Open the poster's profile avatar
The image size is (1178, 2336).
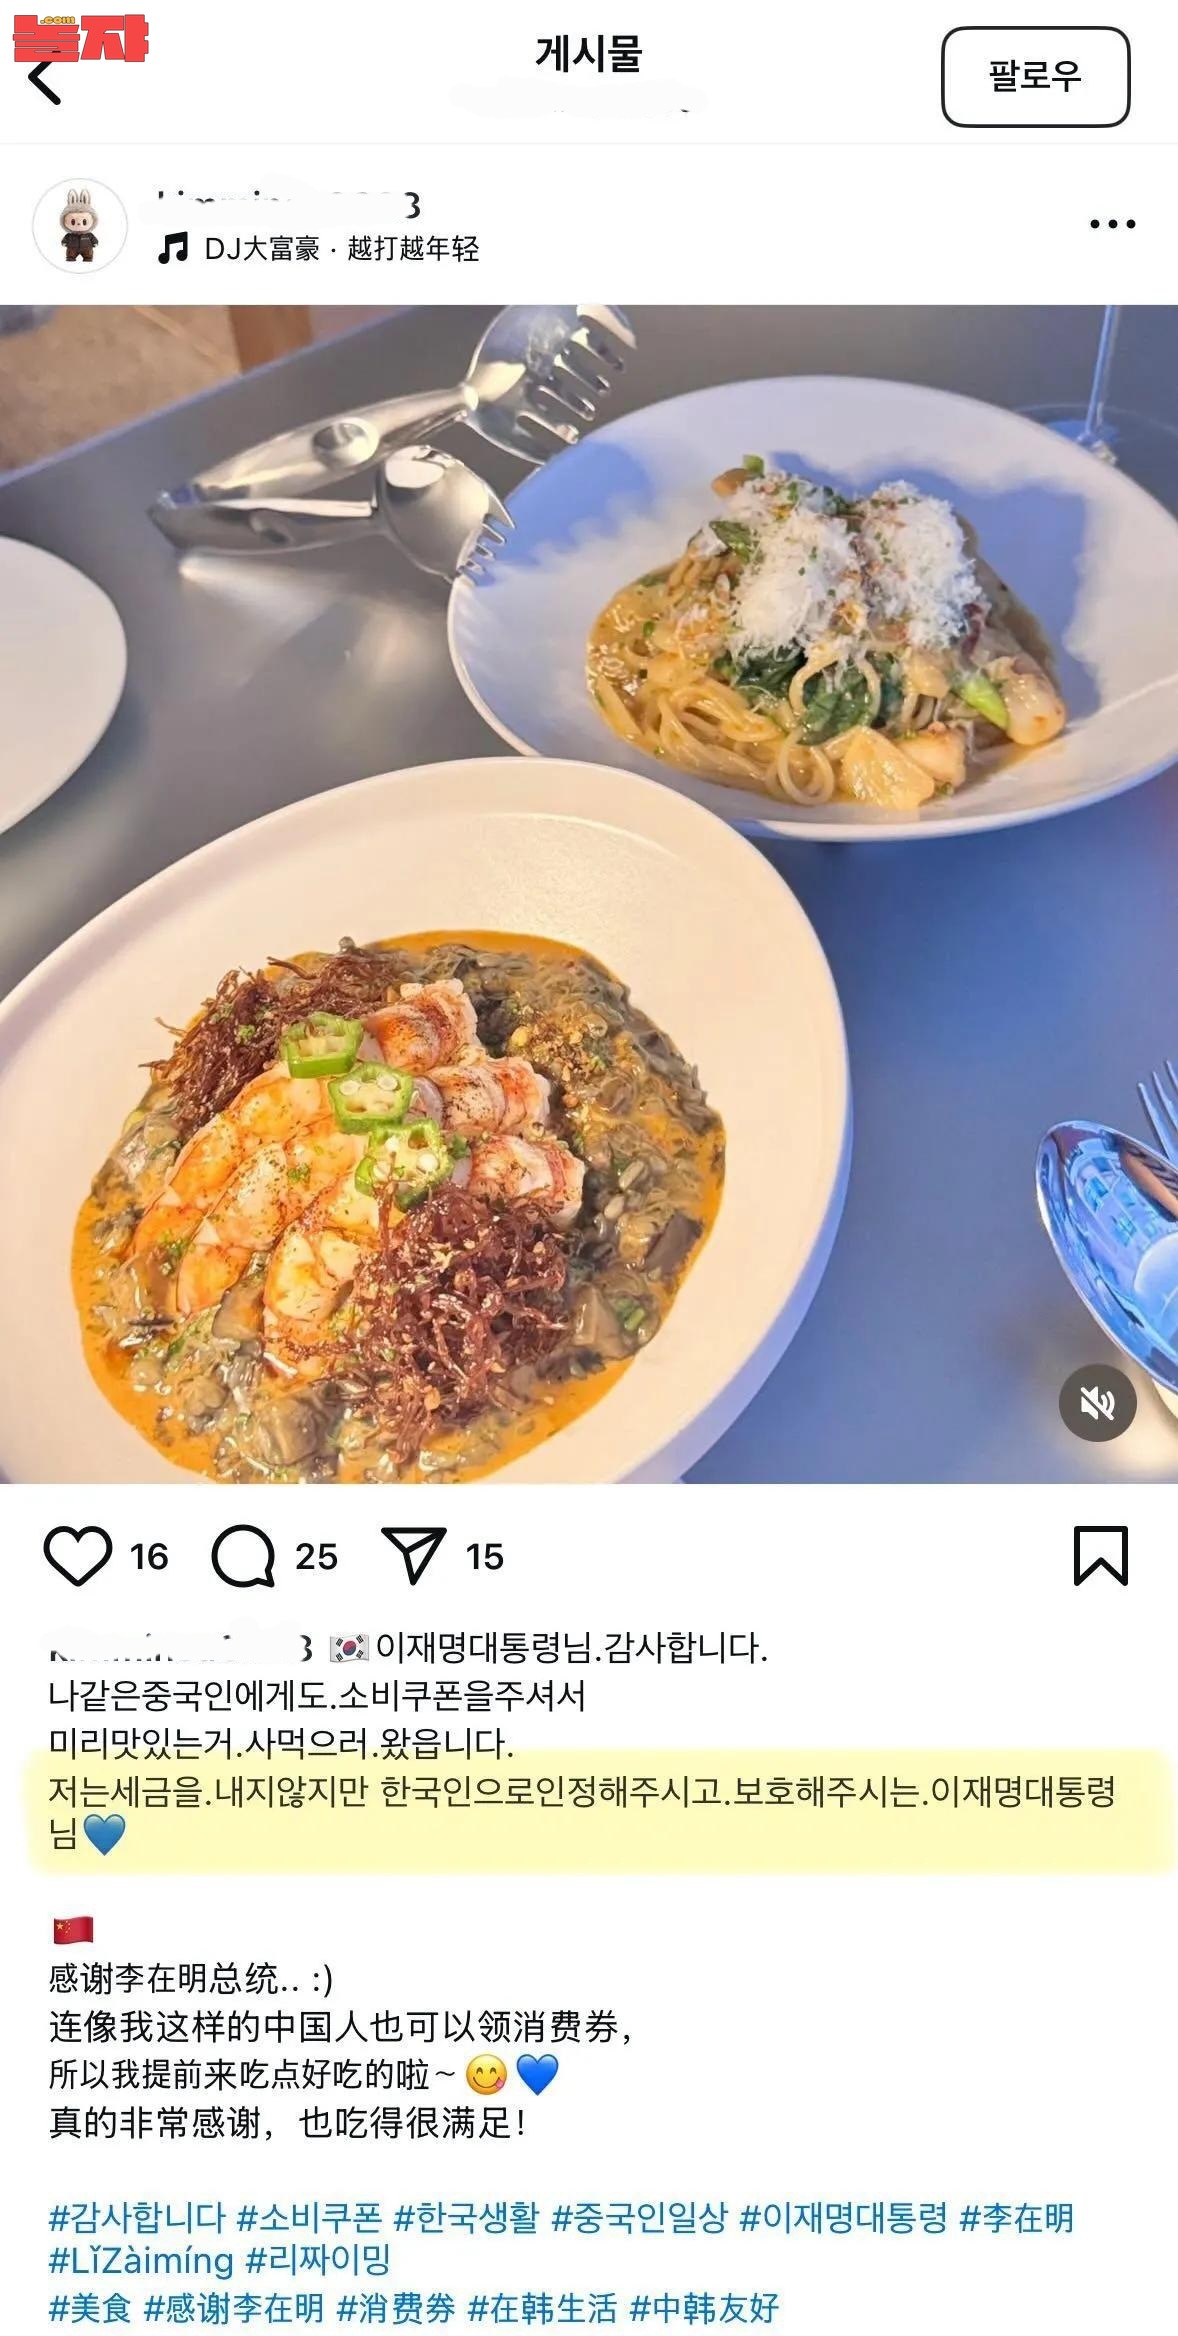click(80, 226)
